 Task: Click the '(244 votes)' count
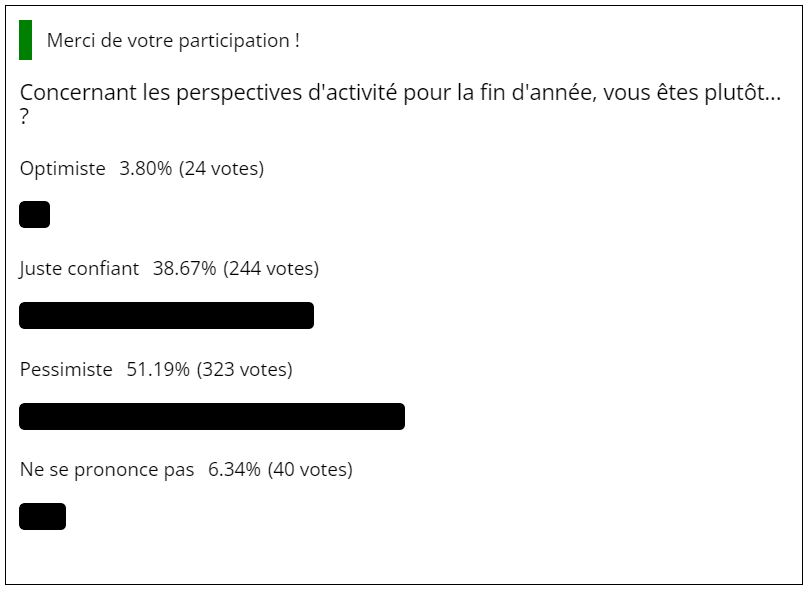point(271,269)
